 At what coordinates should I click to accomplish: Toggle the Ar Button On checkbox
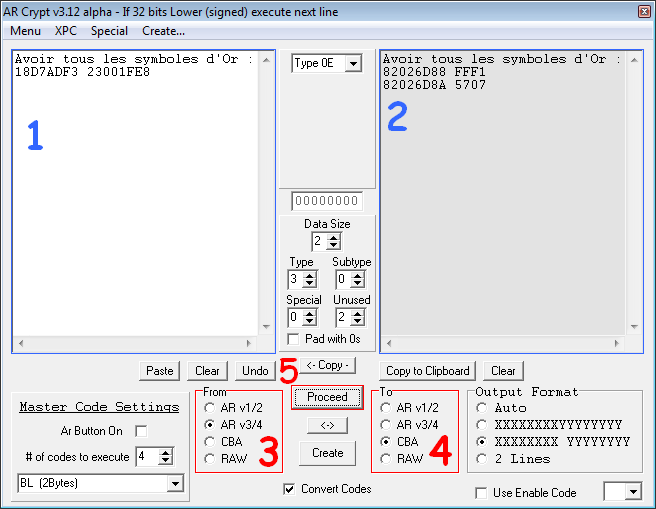click(x=141, y=431)
